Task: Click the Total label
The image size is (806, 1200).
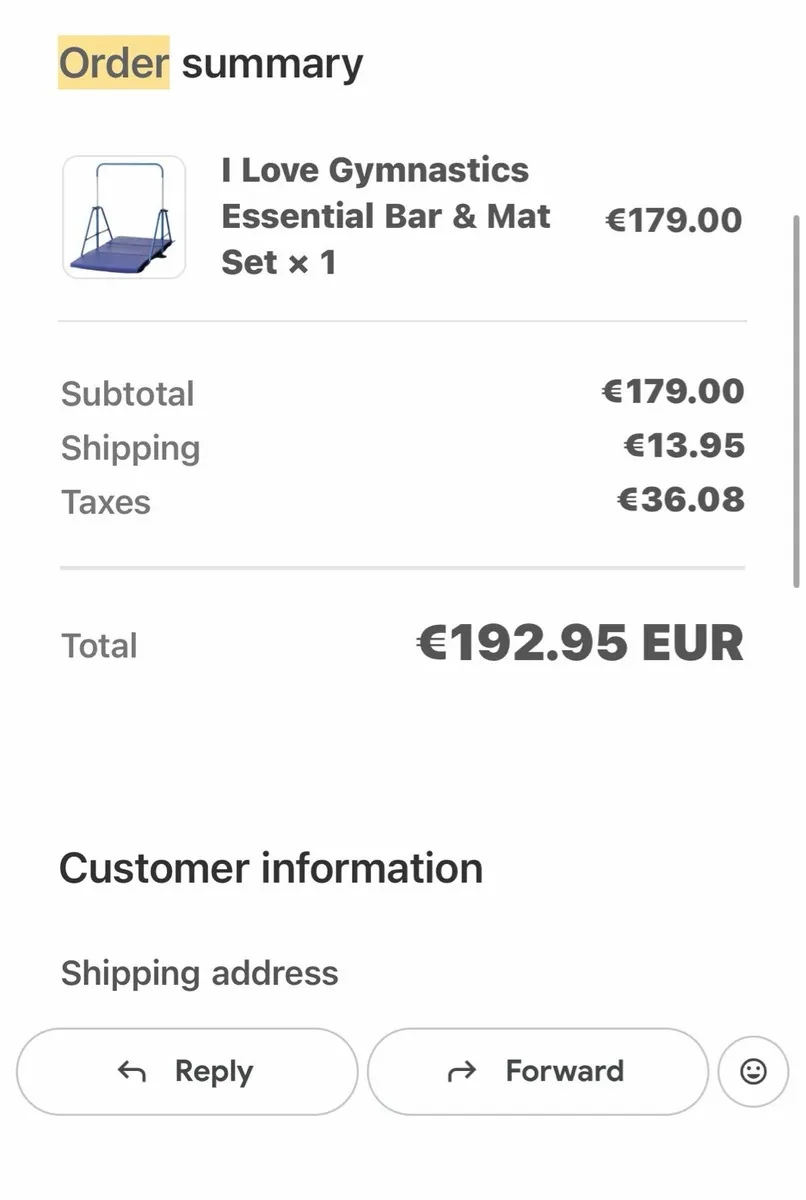Action: (99, 646)
